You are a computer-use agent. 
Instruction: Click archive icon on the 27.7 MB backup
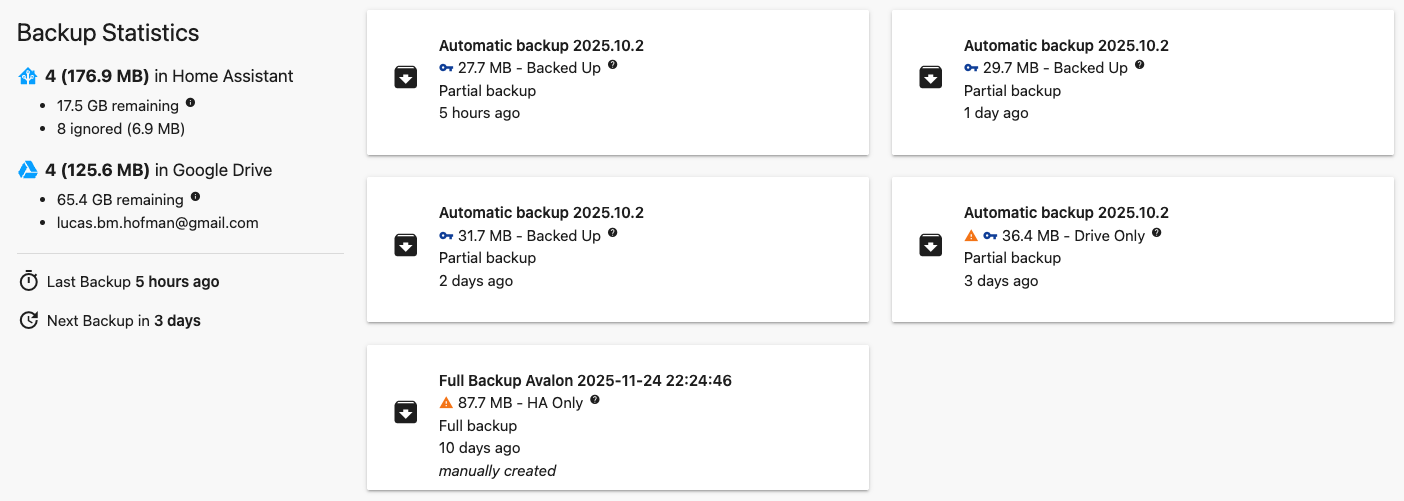405,78
